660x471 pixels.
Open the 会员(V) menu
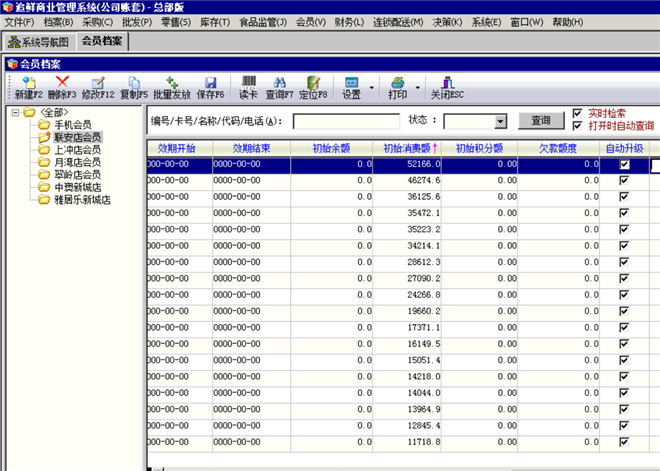tap(311, 22)
